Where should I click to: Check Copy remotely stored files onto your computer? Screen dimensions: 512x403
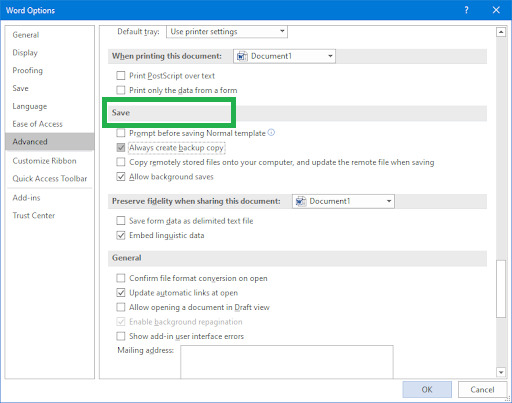[x=121, y=162]
